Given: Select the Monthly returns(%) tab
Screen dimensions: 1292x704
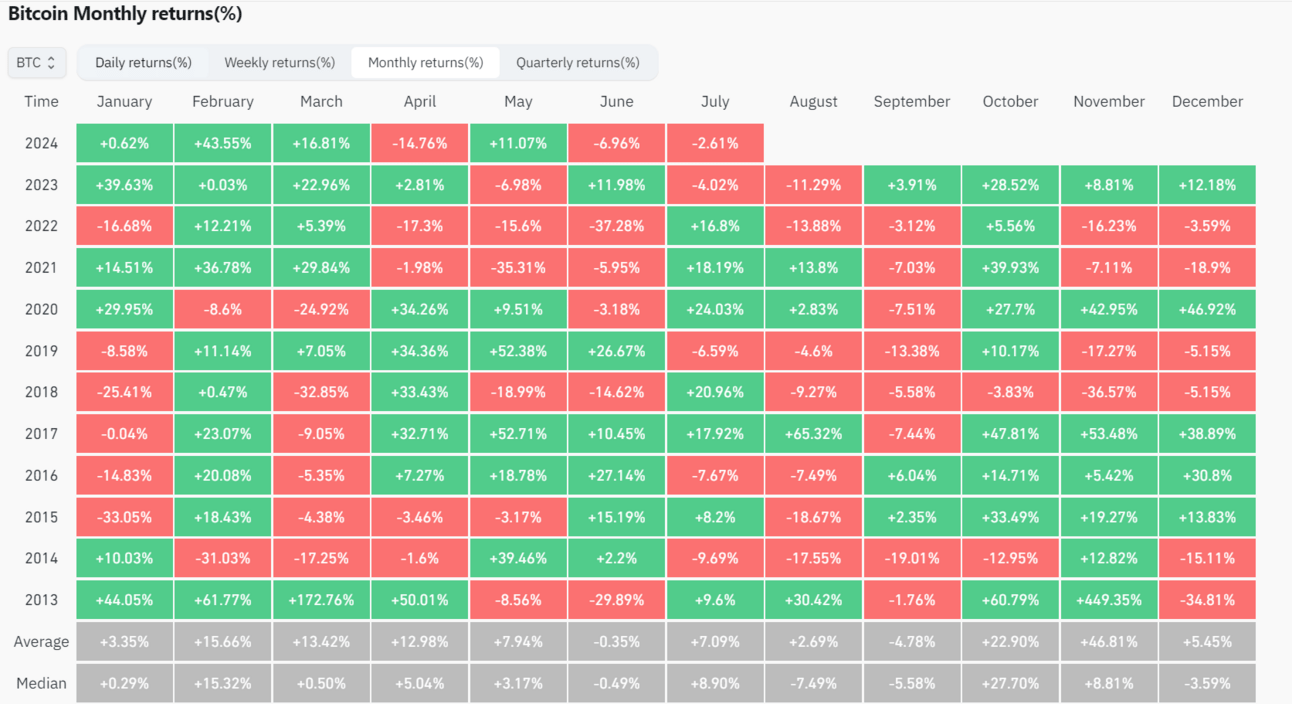Looking at the screenshot, I should pos(425,62).
